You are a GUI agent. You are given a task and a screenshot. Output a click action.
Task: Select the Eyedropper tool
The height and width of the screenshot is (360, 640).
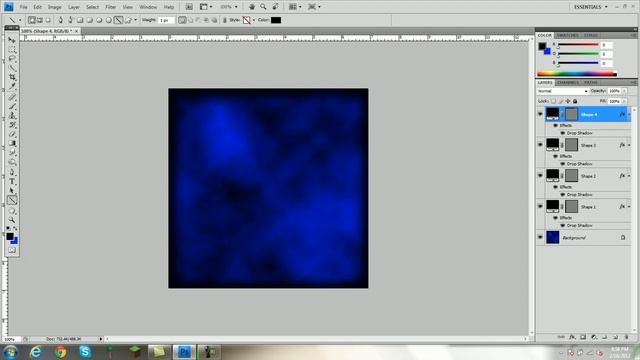click(12, 87)
